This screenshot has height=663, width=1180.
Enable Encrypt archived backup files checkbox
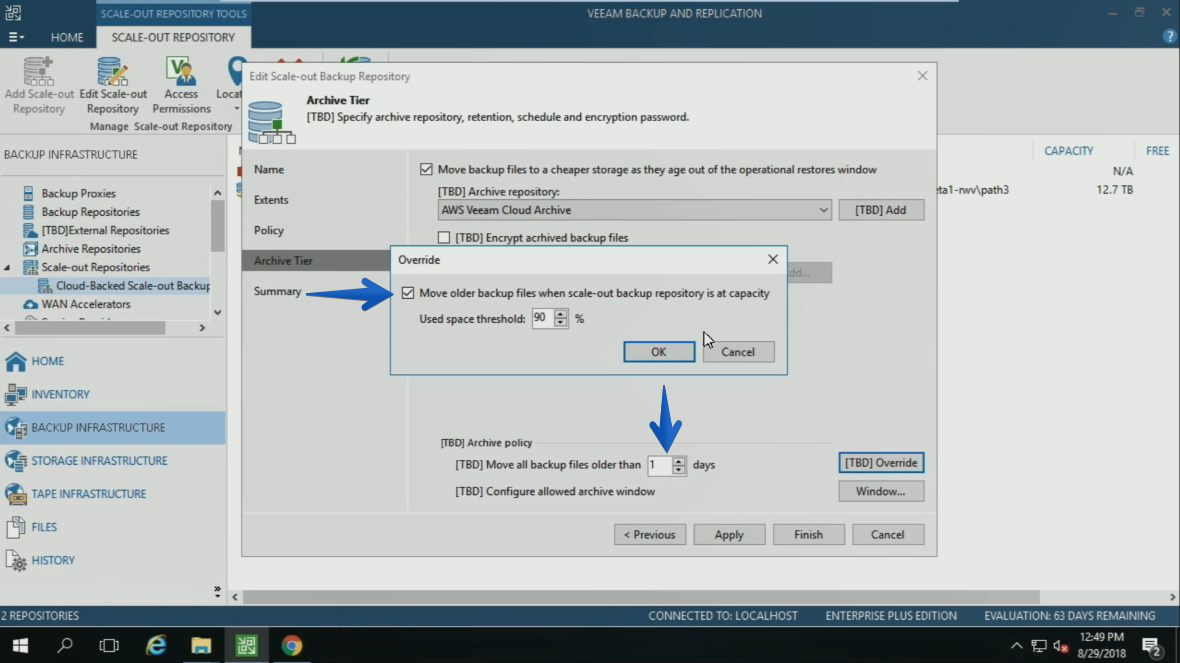click(x=444, y=238)
